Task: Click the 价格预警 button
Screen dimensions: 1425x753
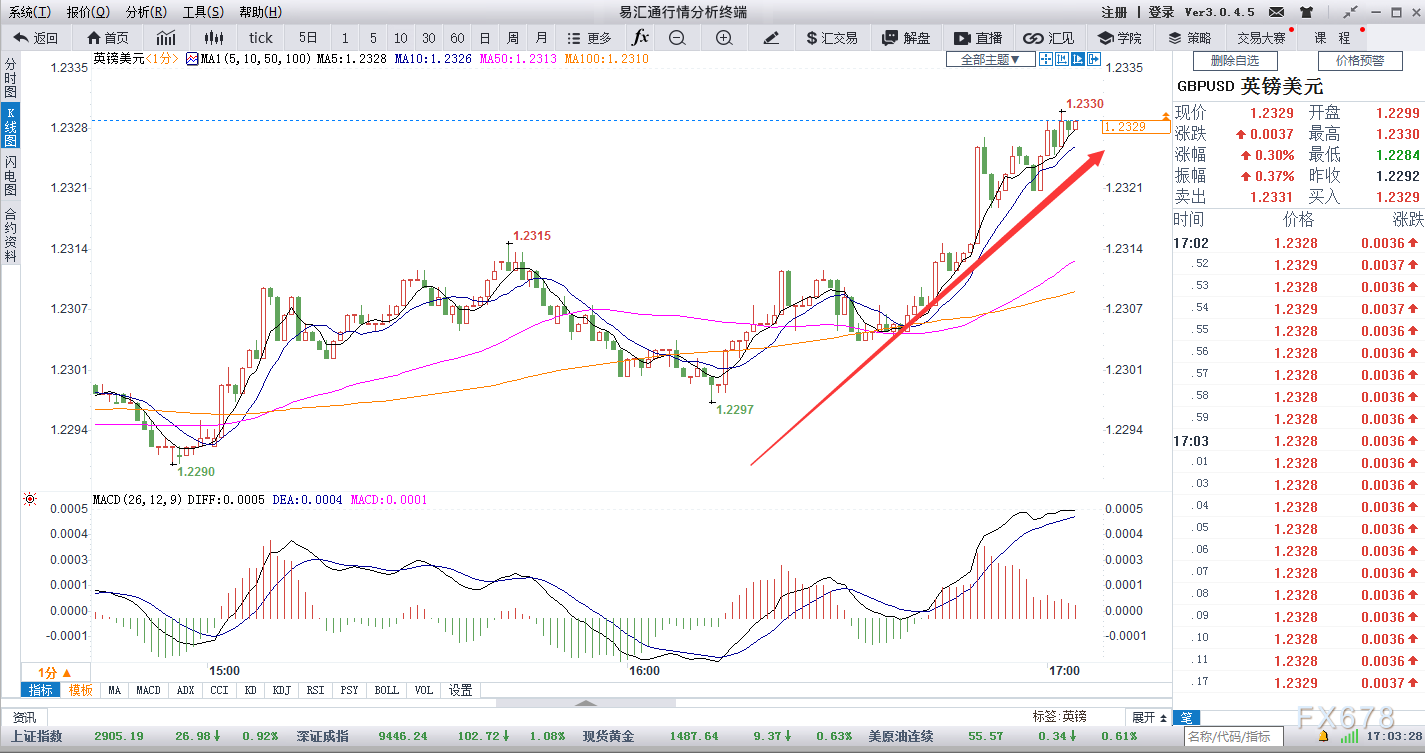Action: click(x=1360, y=61)
